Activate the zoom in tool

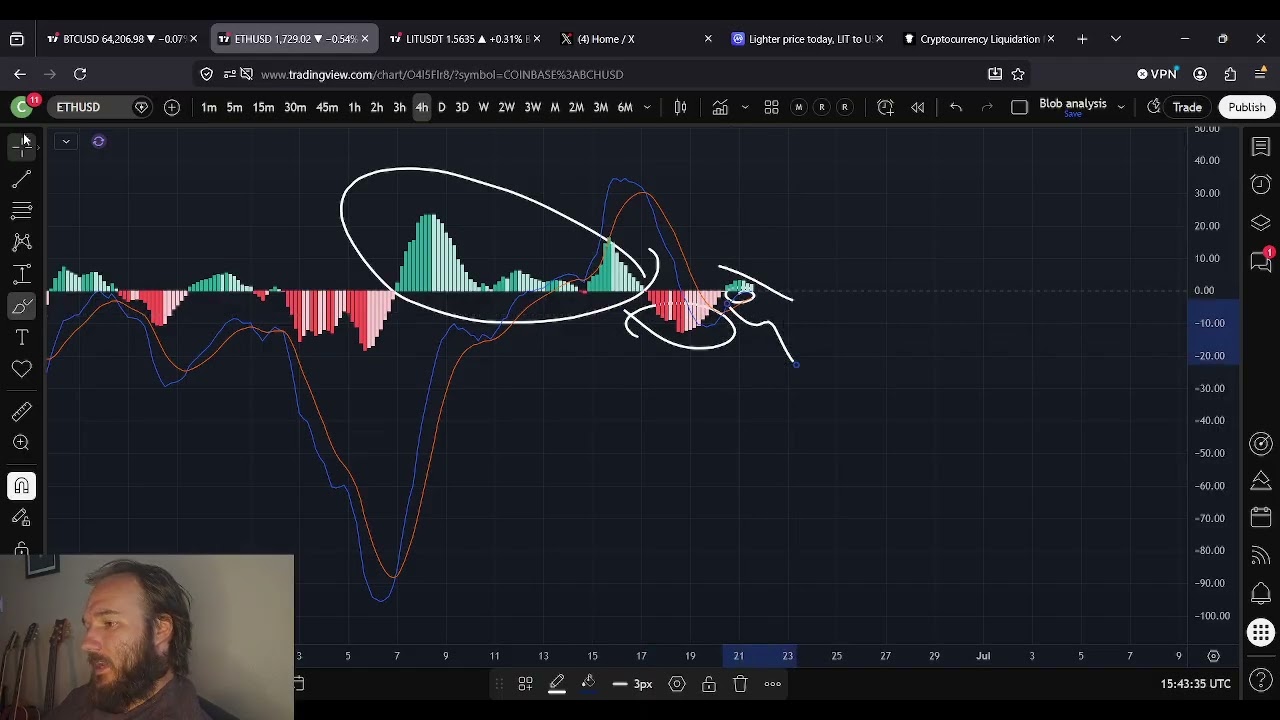[x=21, y=443]
